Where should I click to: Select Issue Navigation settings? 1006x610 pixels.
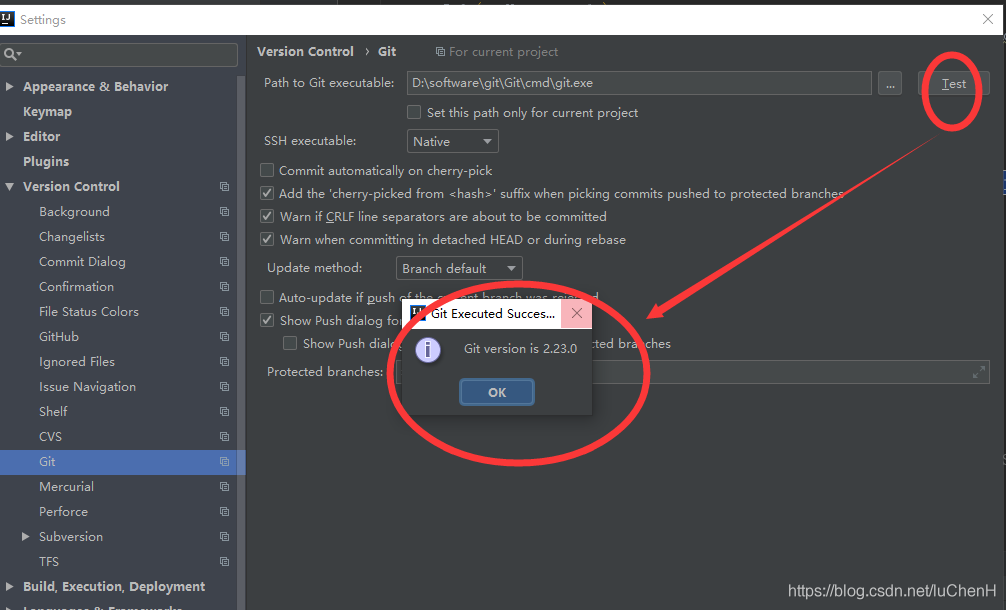coord(87,387)
